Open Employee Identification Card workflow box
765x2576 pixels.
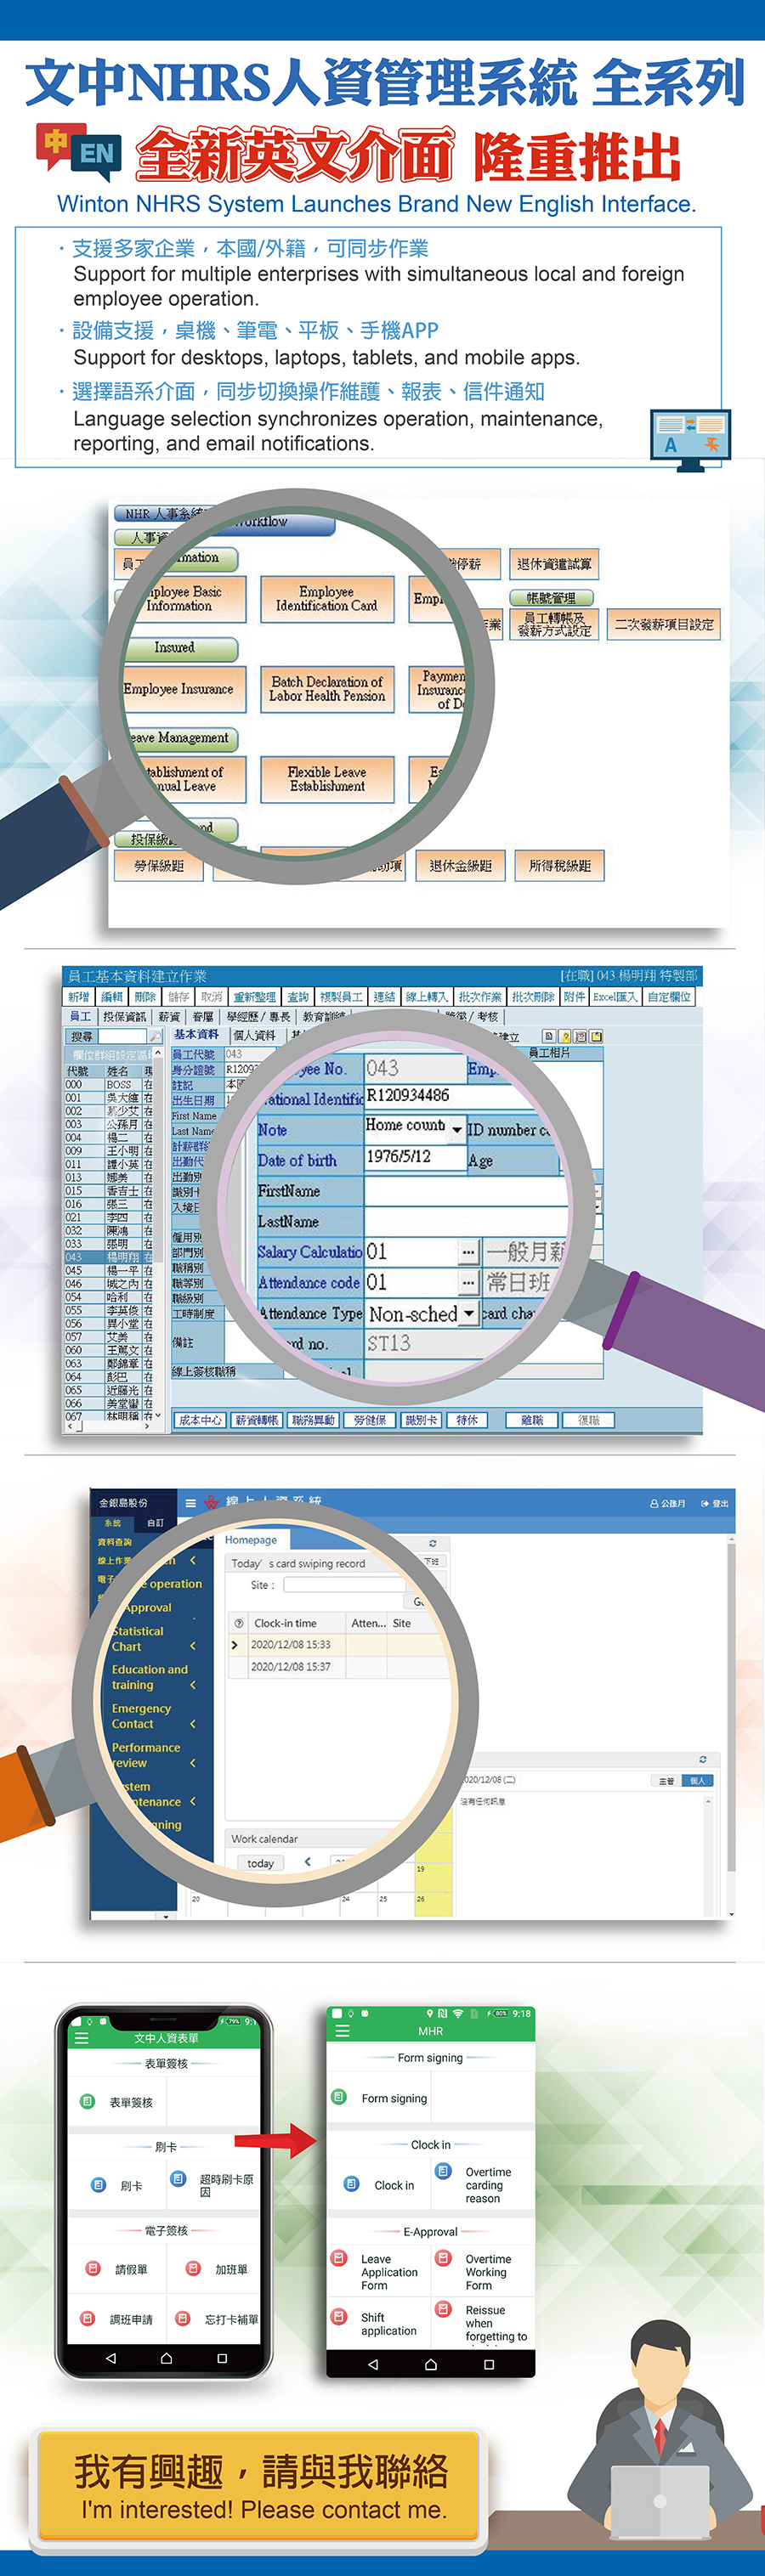point(327,599)
